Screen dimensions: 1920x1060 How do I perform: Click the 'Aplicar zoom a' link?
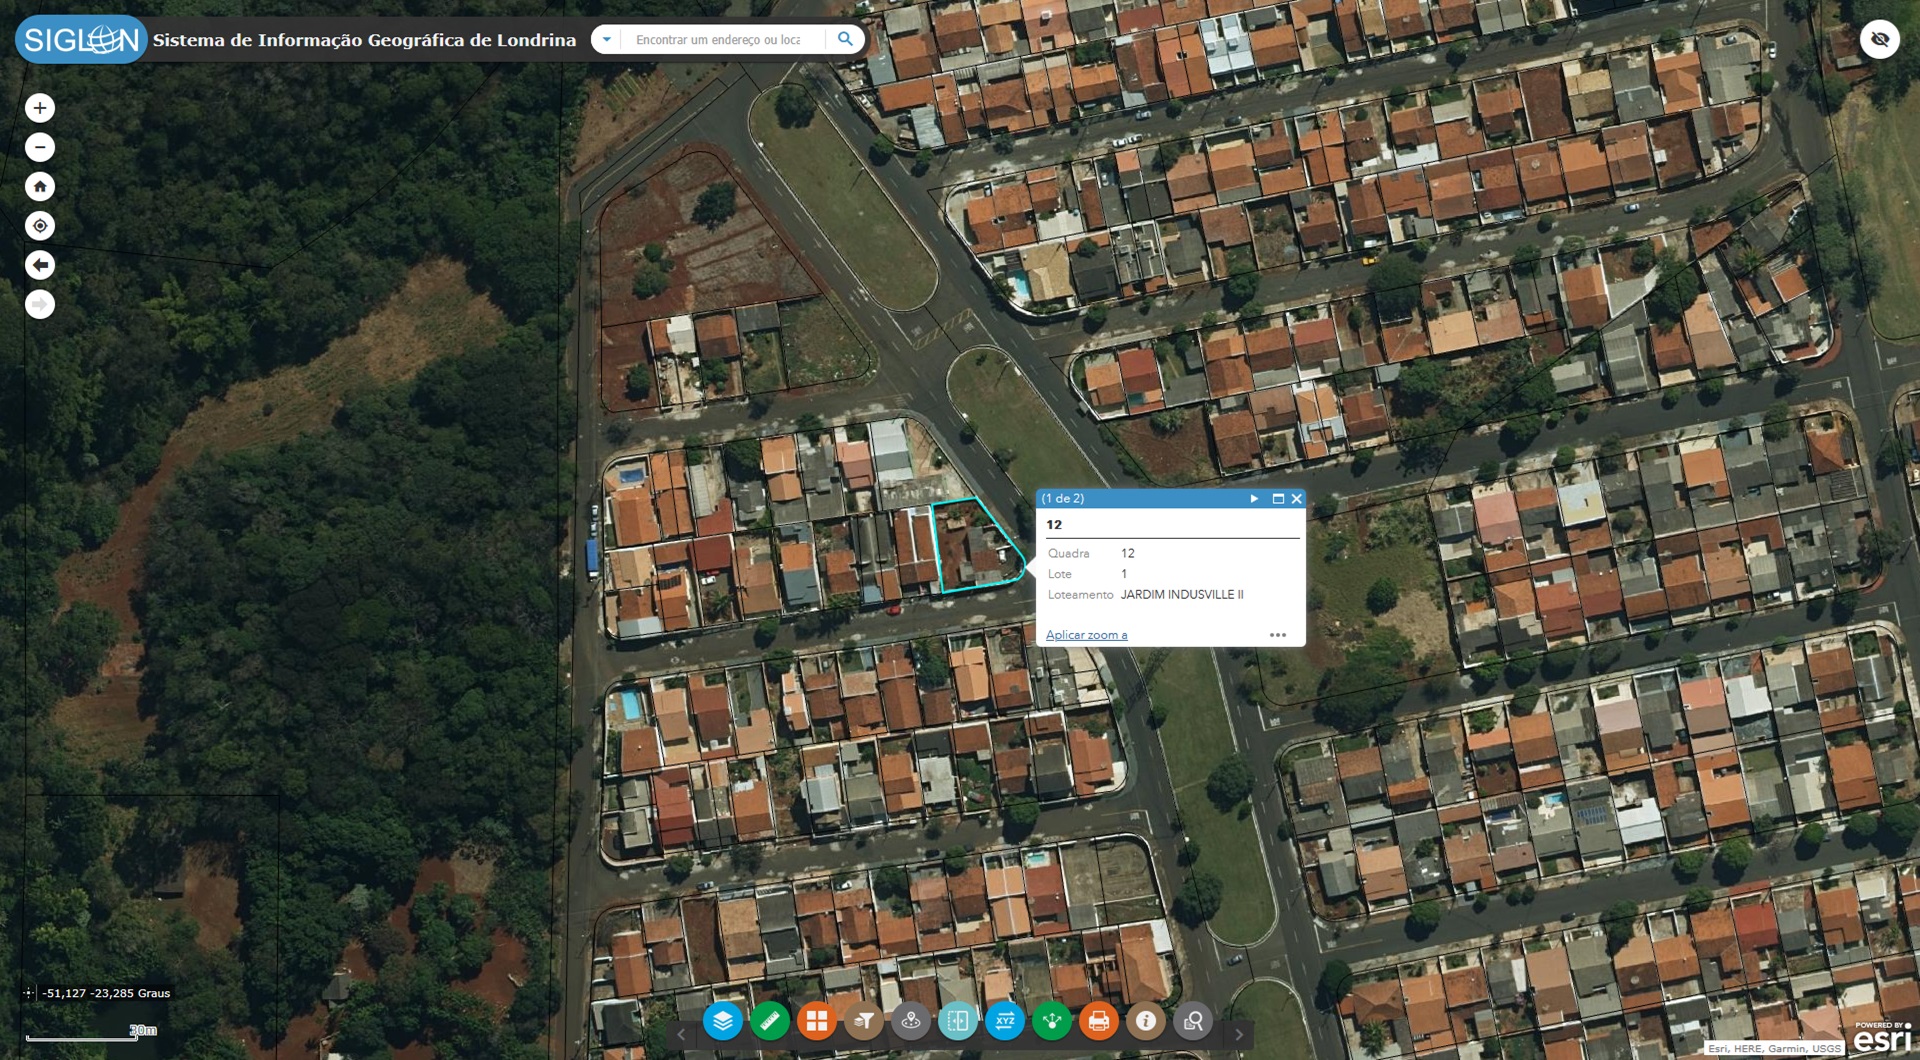click(x=1086, y=635)
